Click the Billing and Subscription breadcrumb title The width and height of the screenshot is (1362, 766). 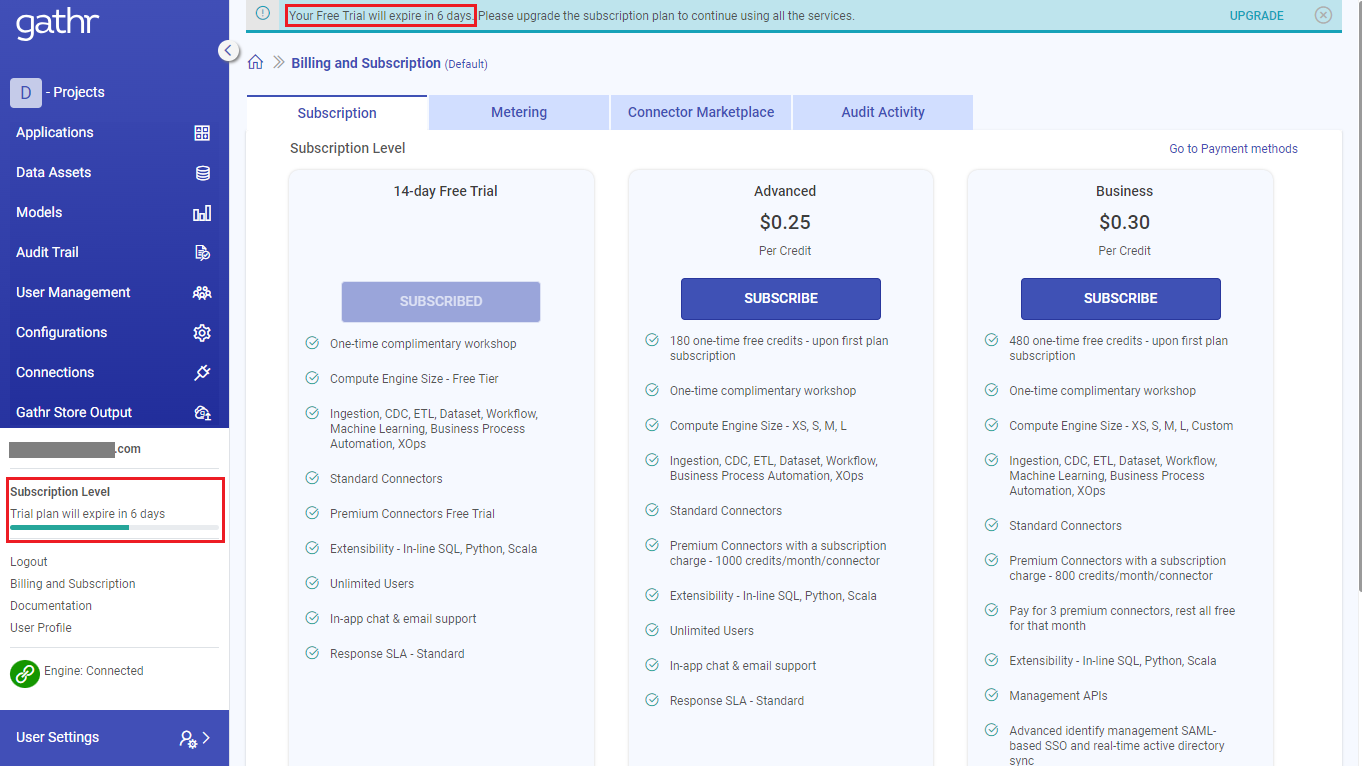coord(366,63)
